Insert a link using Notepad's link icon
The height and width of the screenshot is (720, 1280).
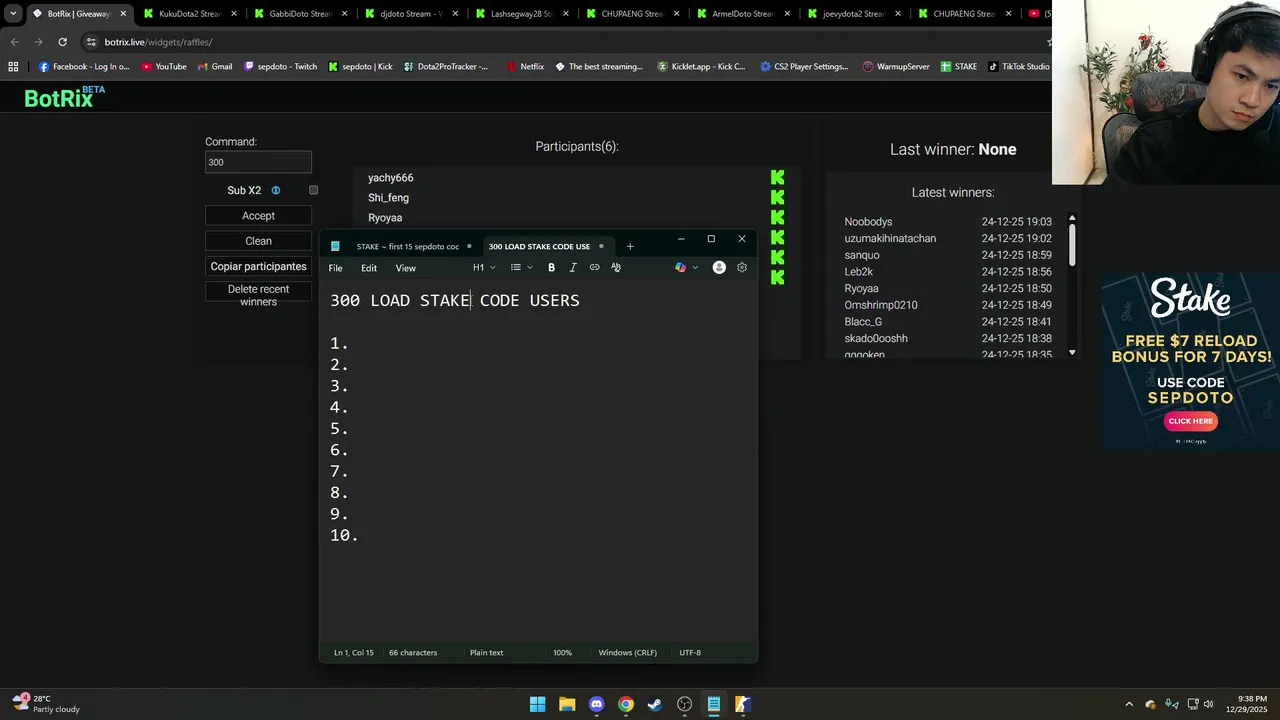[x=595, y=268]
